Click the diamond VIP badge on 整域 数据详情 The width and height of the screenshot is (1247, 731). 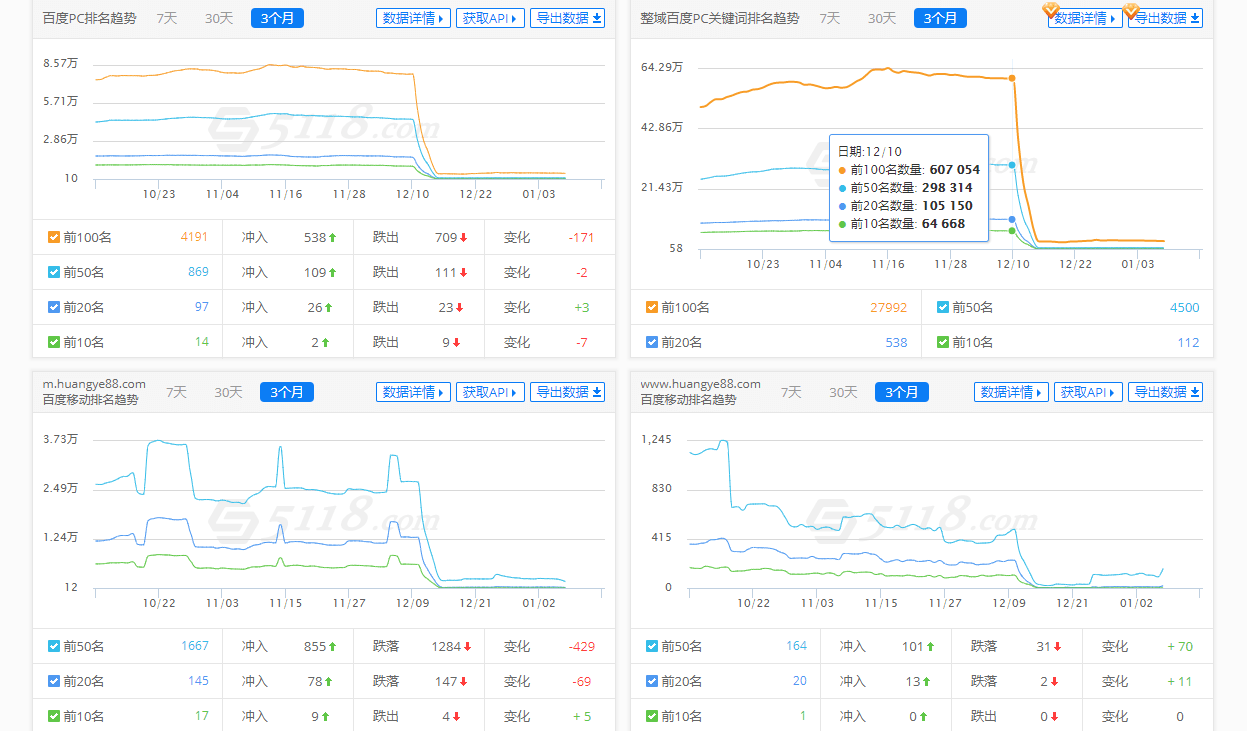pyautogui.click(x=1050, y=10)
